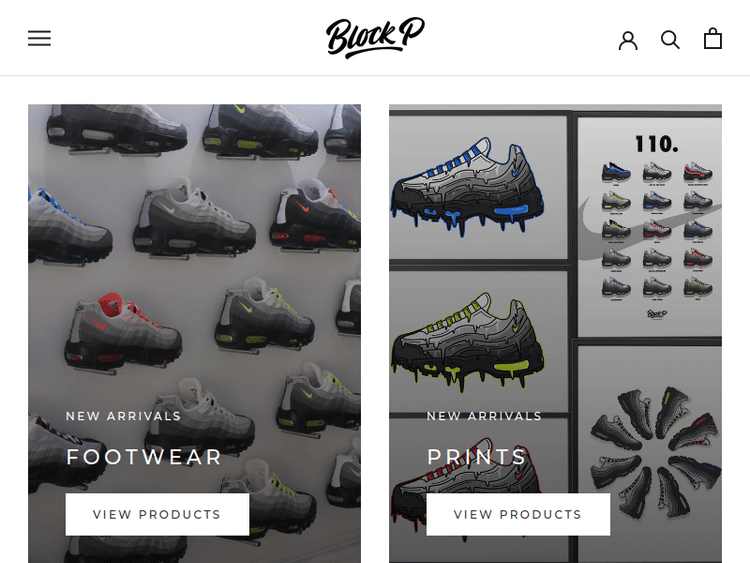750x563 pixels.
Task: Select the PRINTS heading text
Action: tap(476, 457)
